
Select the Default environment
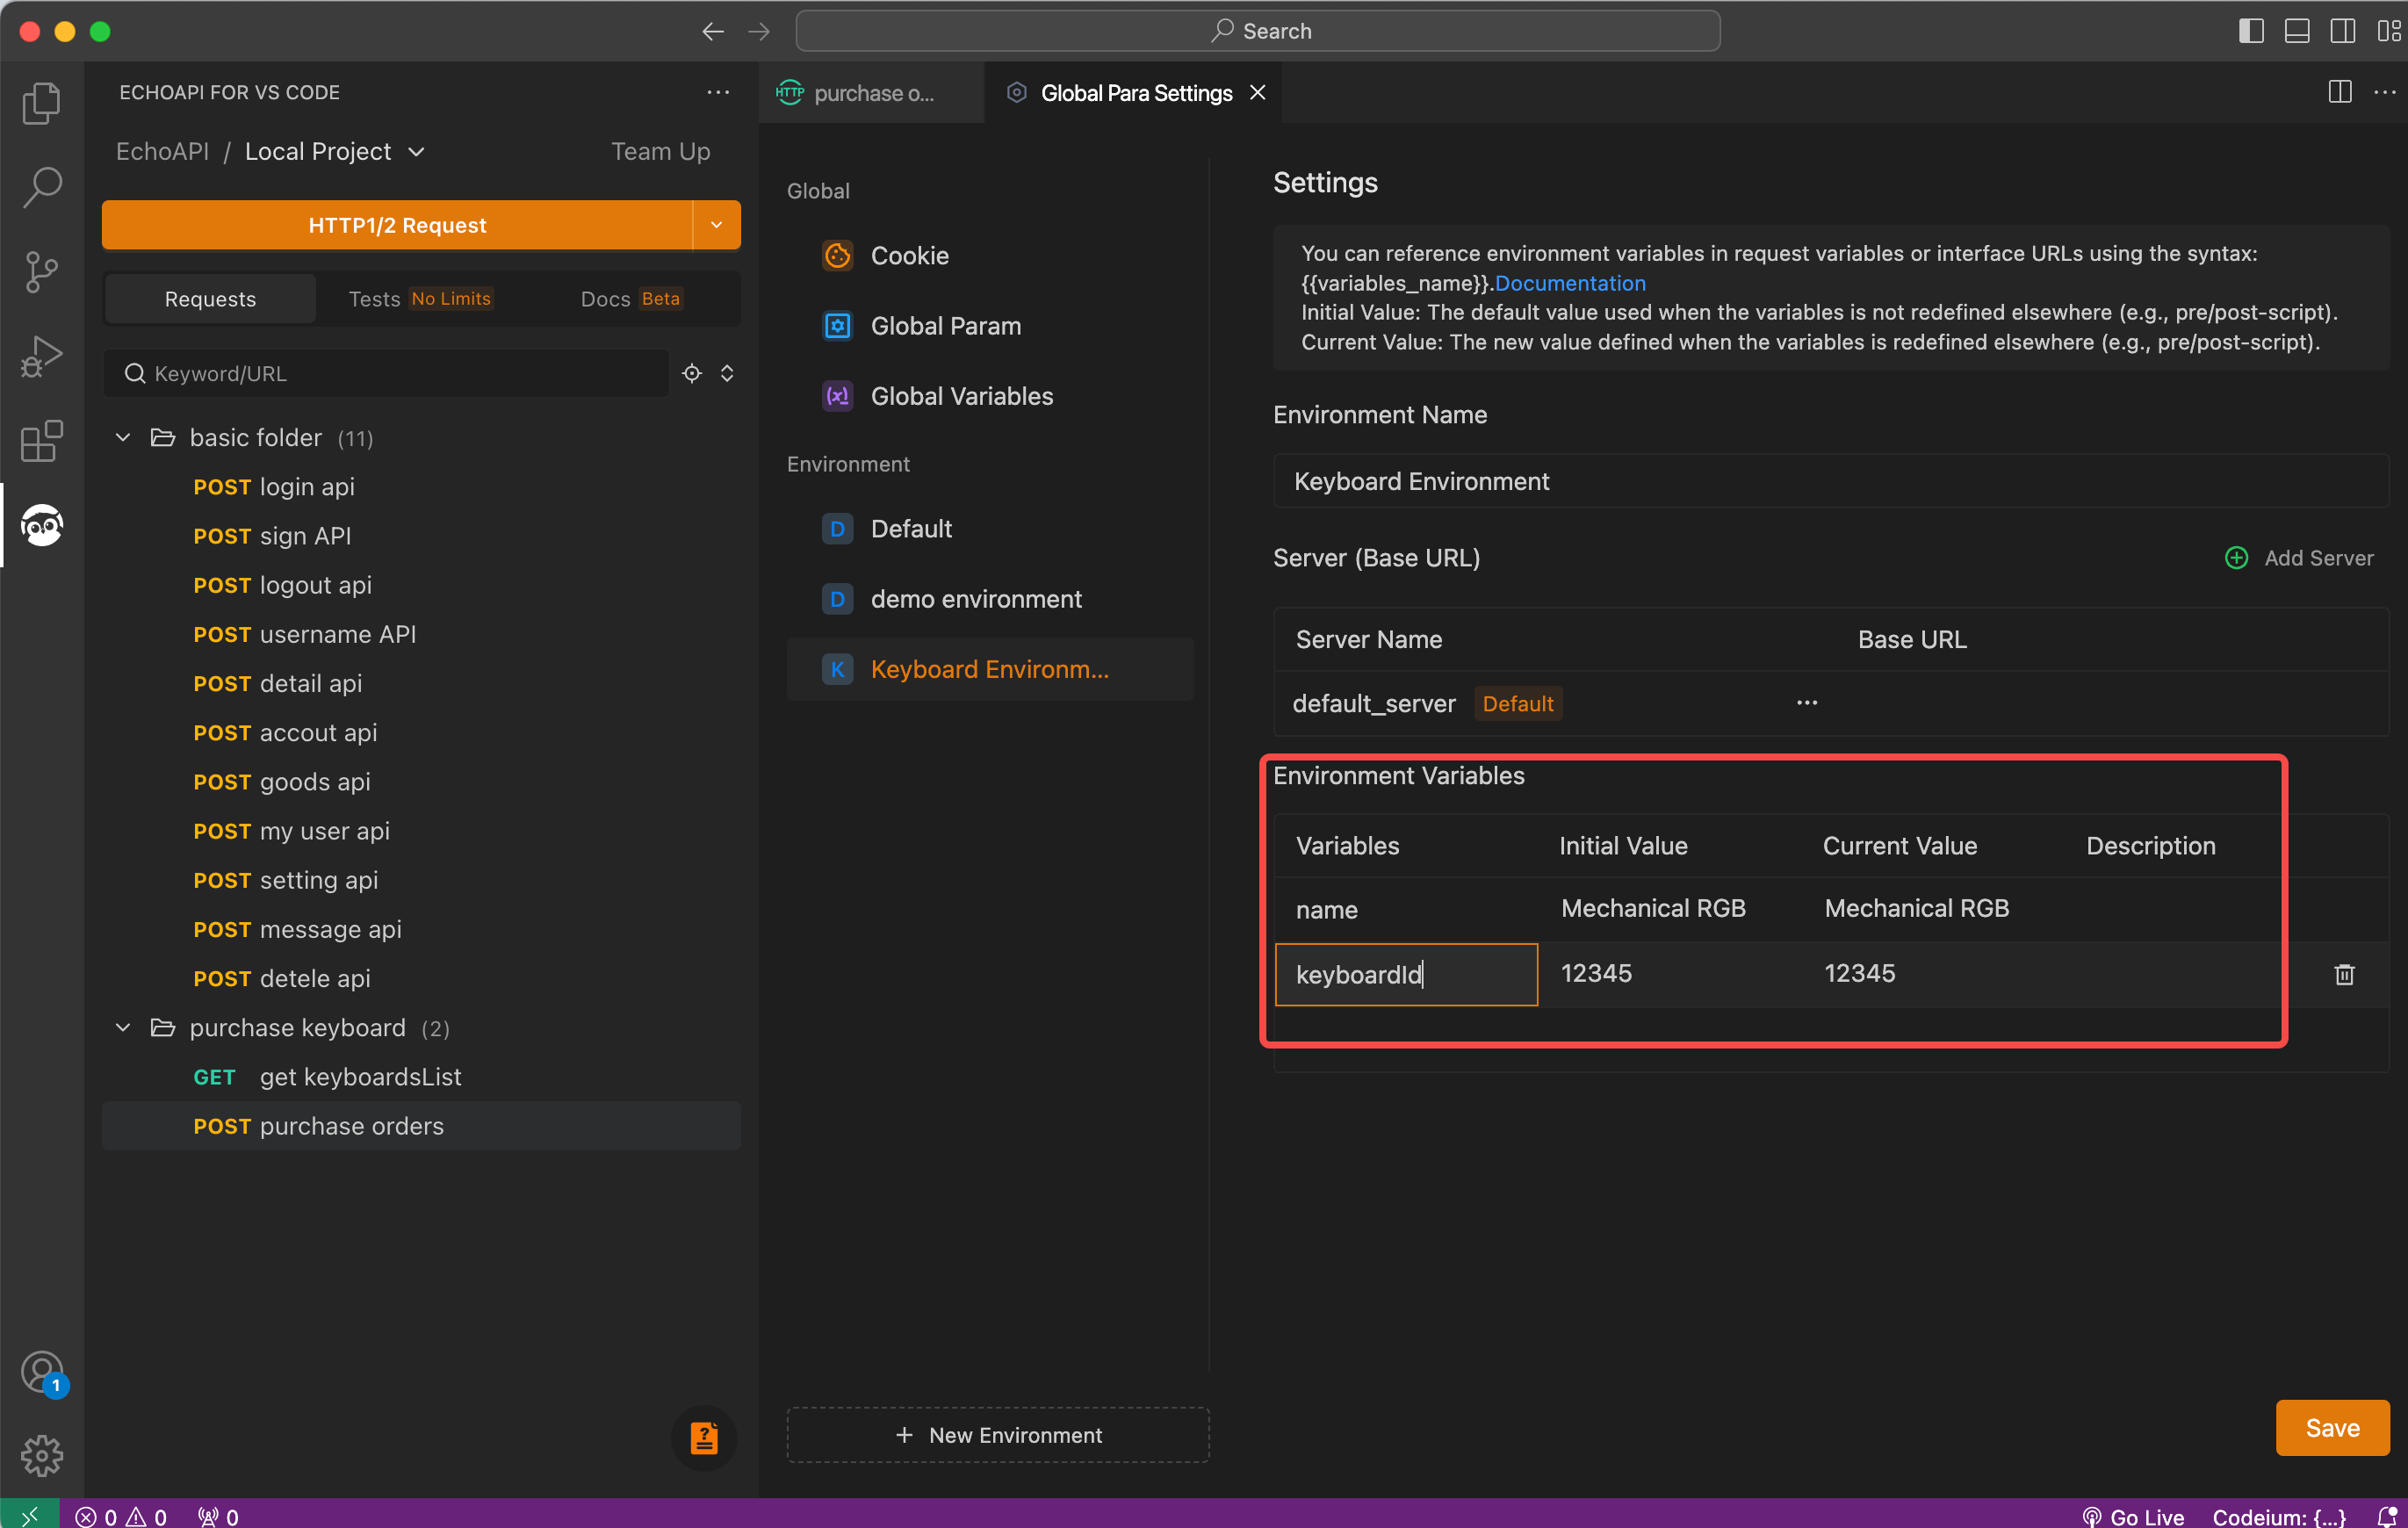pyautogui.click(x=990, y=528)
